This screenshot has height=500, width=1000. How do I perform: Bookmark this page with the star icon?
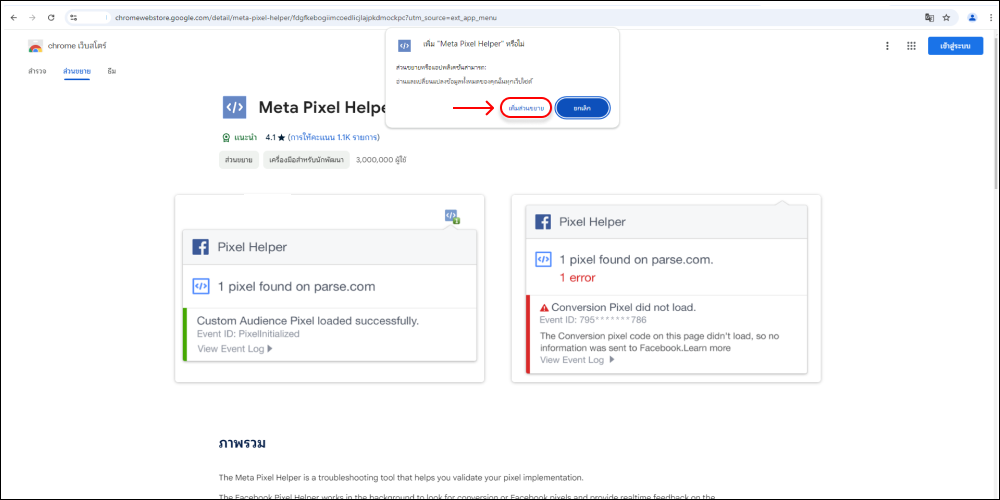tap(946, 18)
